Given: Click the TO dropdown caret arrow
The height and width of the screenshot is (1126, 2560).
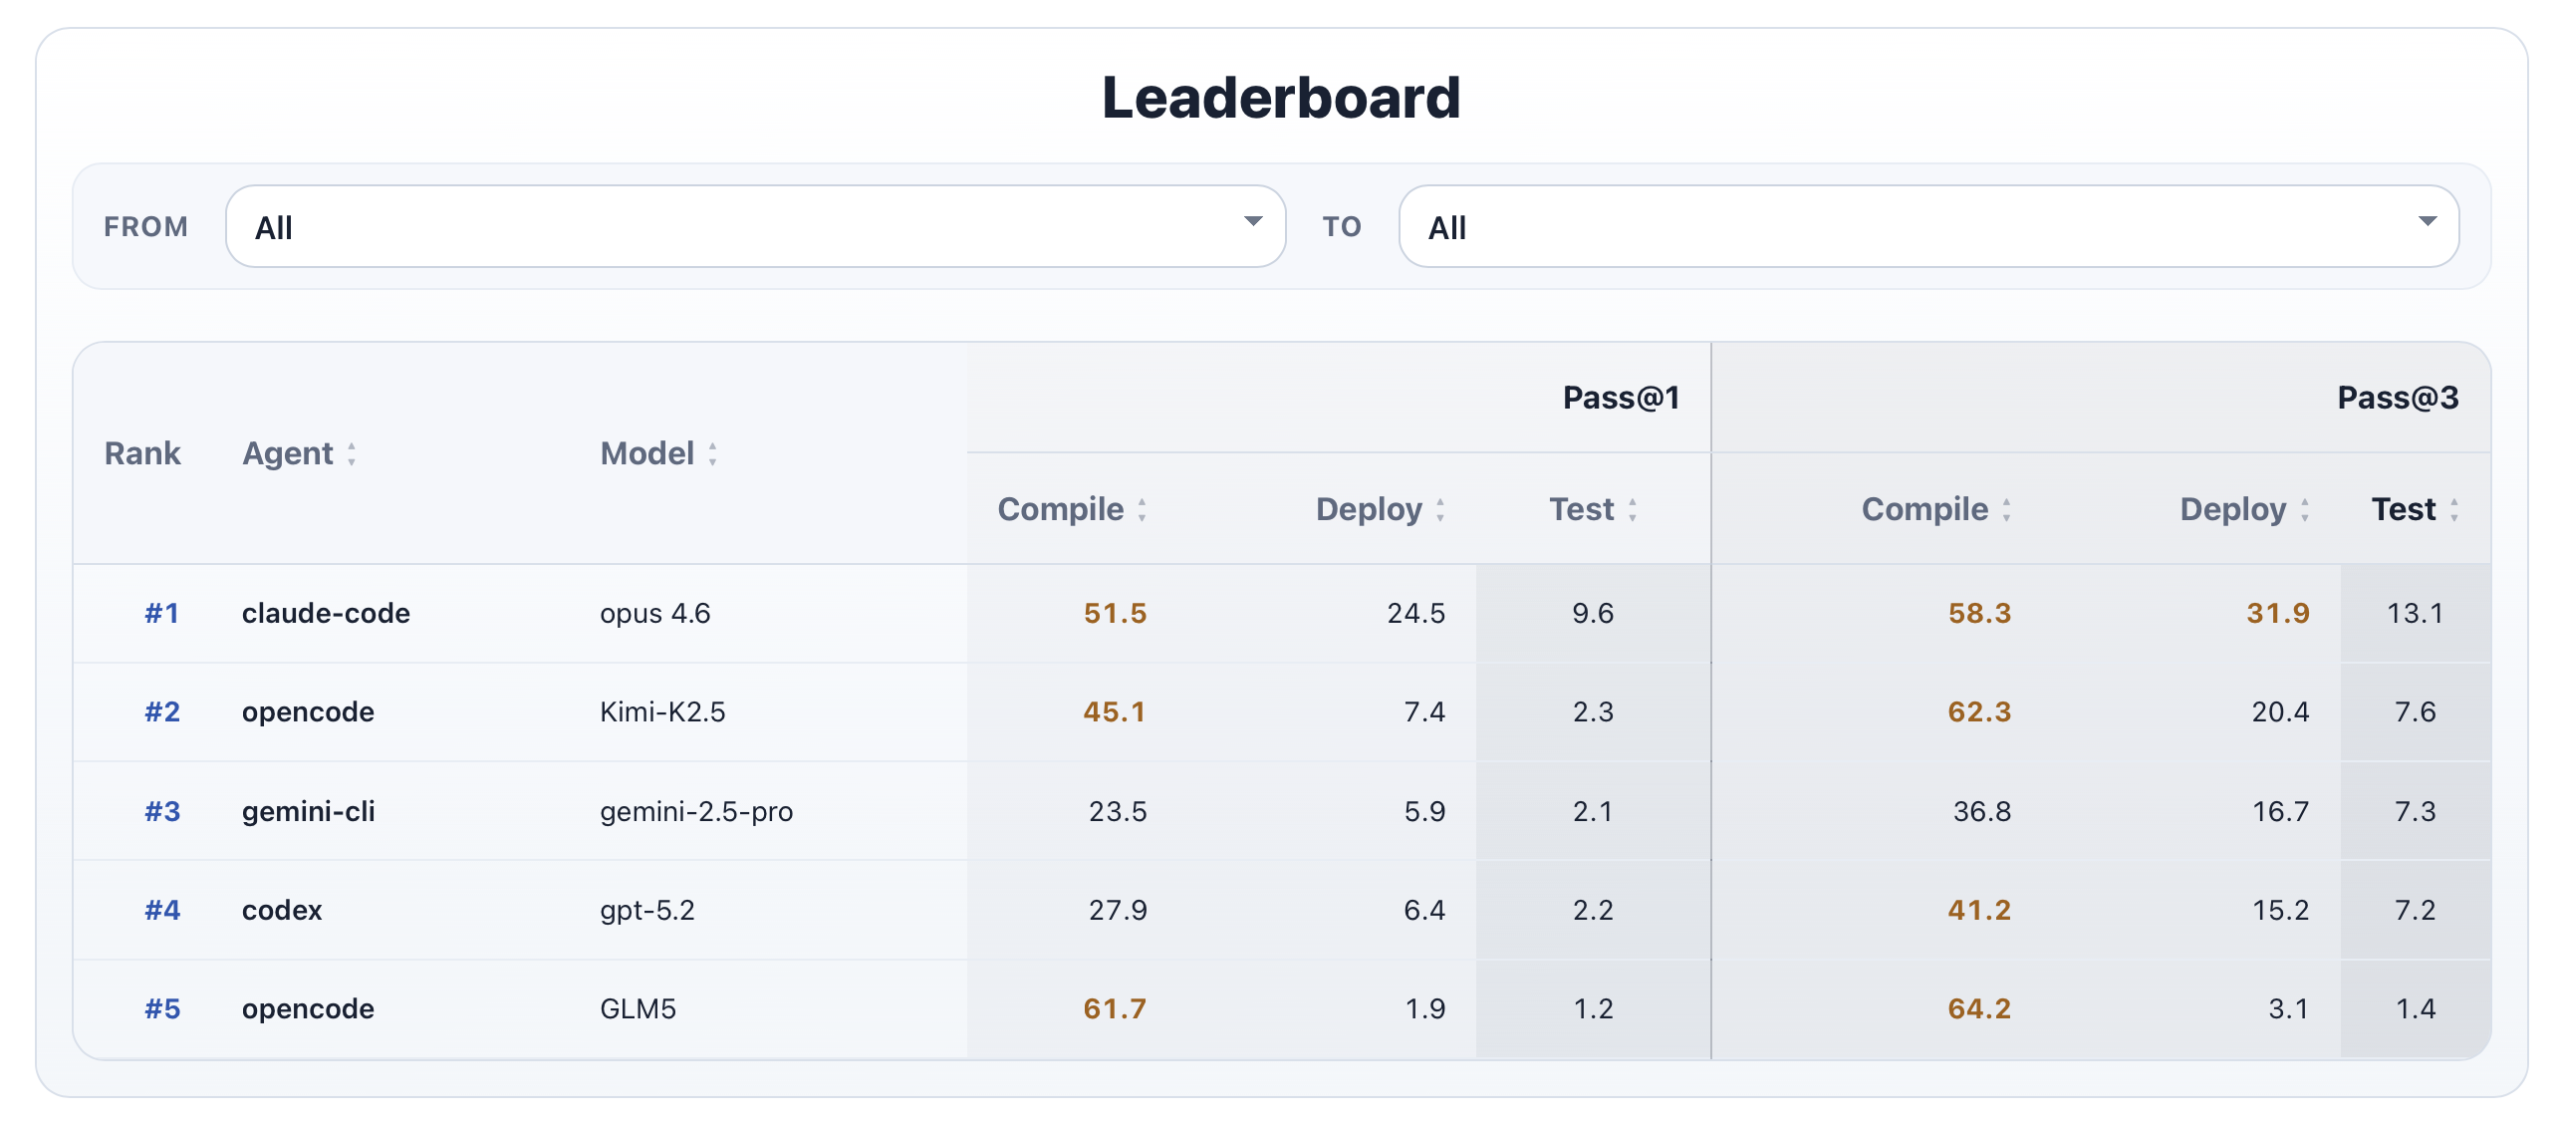Looking at the screenshot, I should point(2427,221).
